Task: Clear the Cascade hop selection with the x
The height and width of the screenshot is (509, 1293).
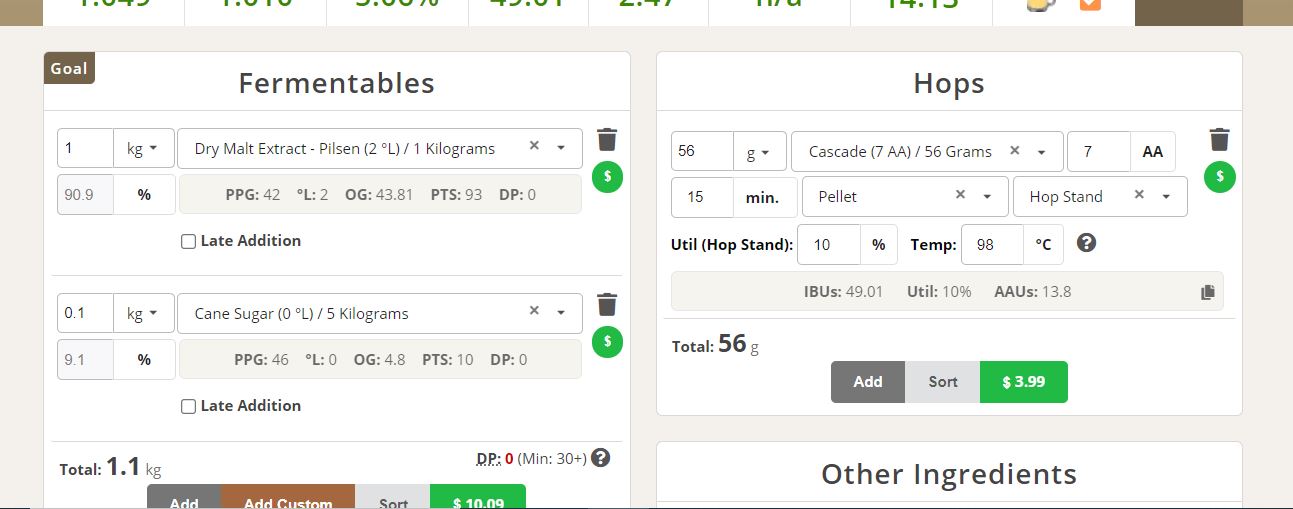Action: click(1014, 151)
